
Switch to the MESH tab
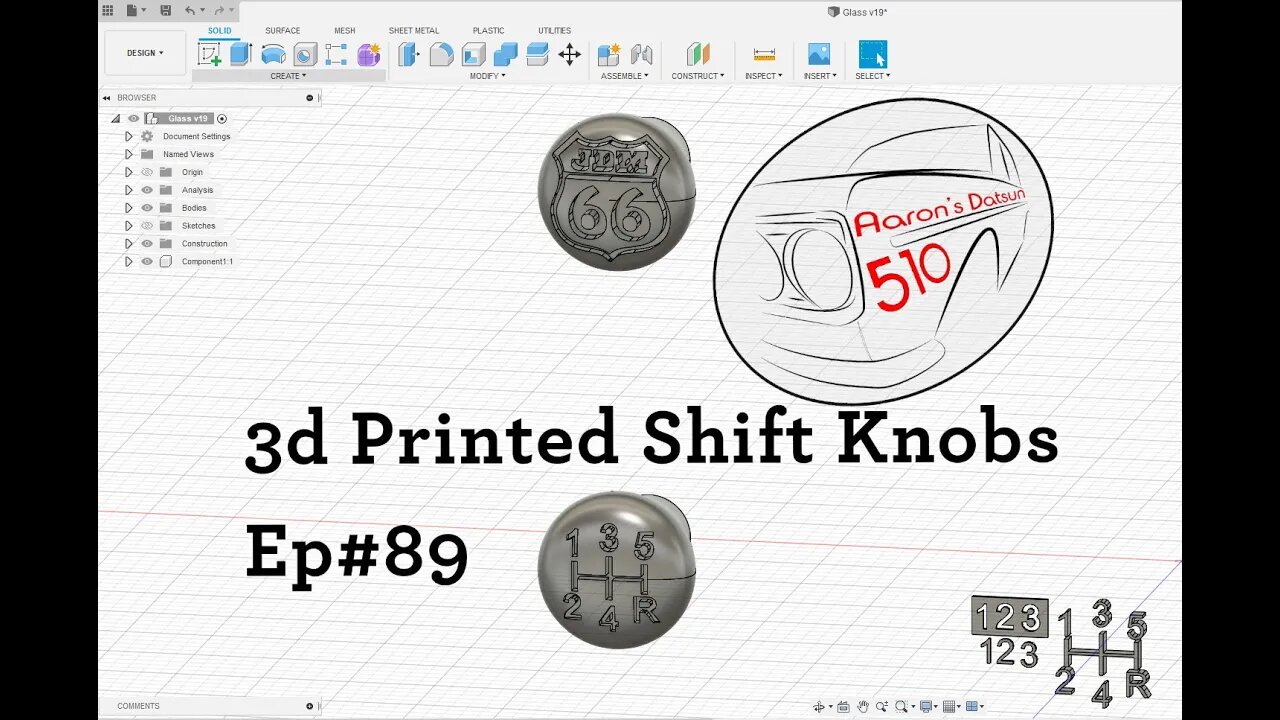tap(344, 31)
